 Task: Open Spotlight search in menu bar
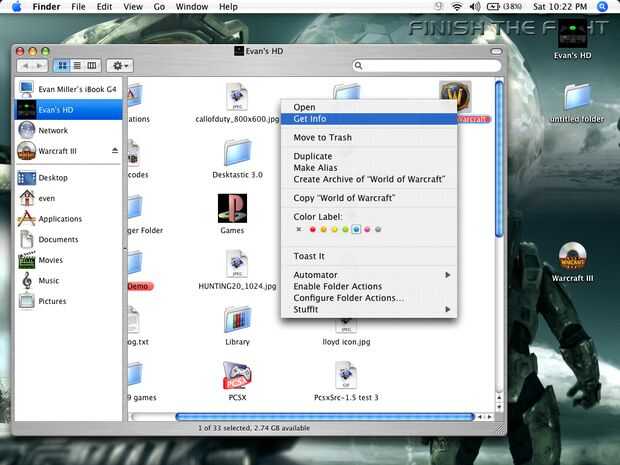(x=602, y=7)
